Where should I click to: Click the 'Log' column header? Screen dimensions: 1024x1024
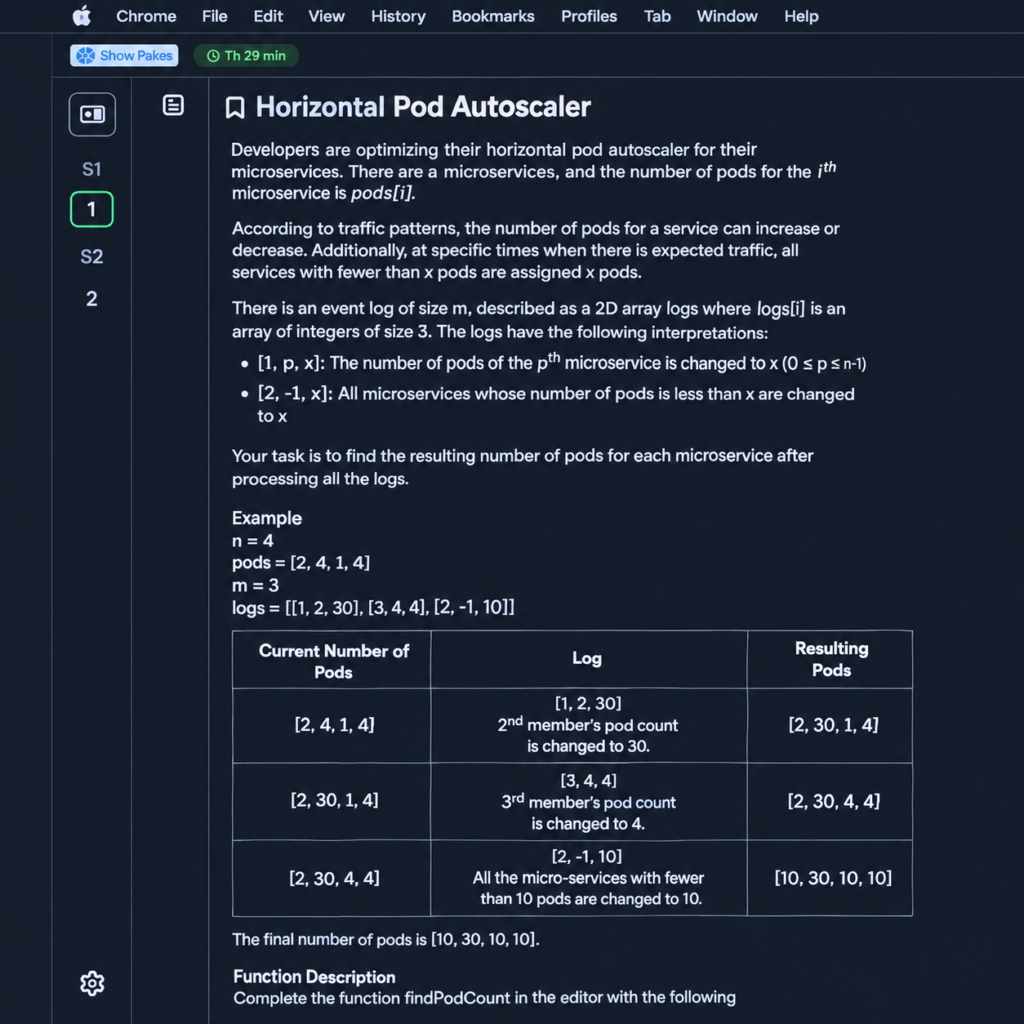(x=587, y=658)
